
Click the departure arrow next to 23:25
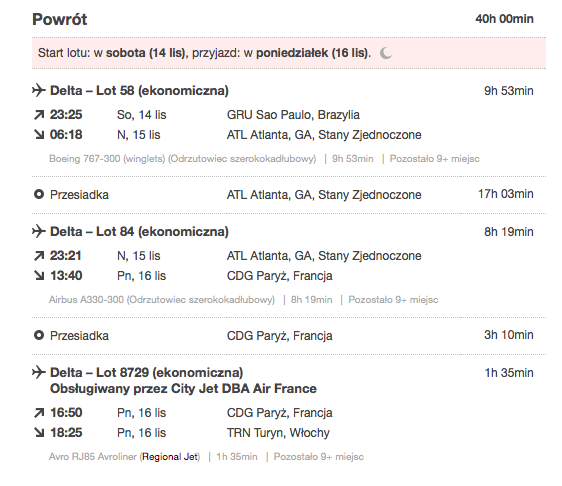coord(39,115)
